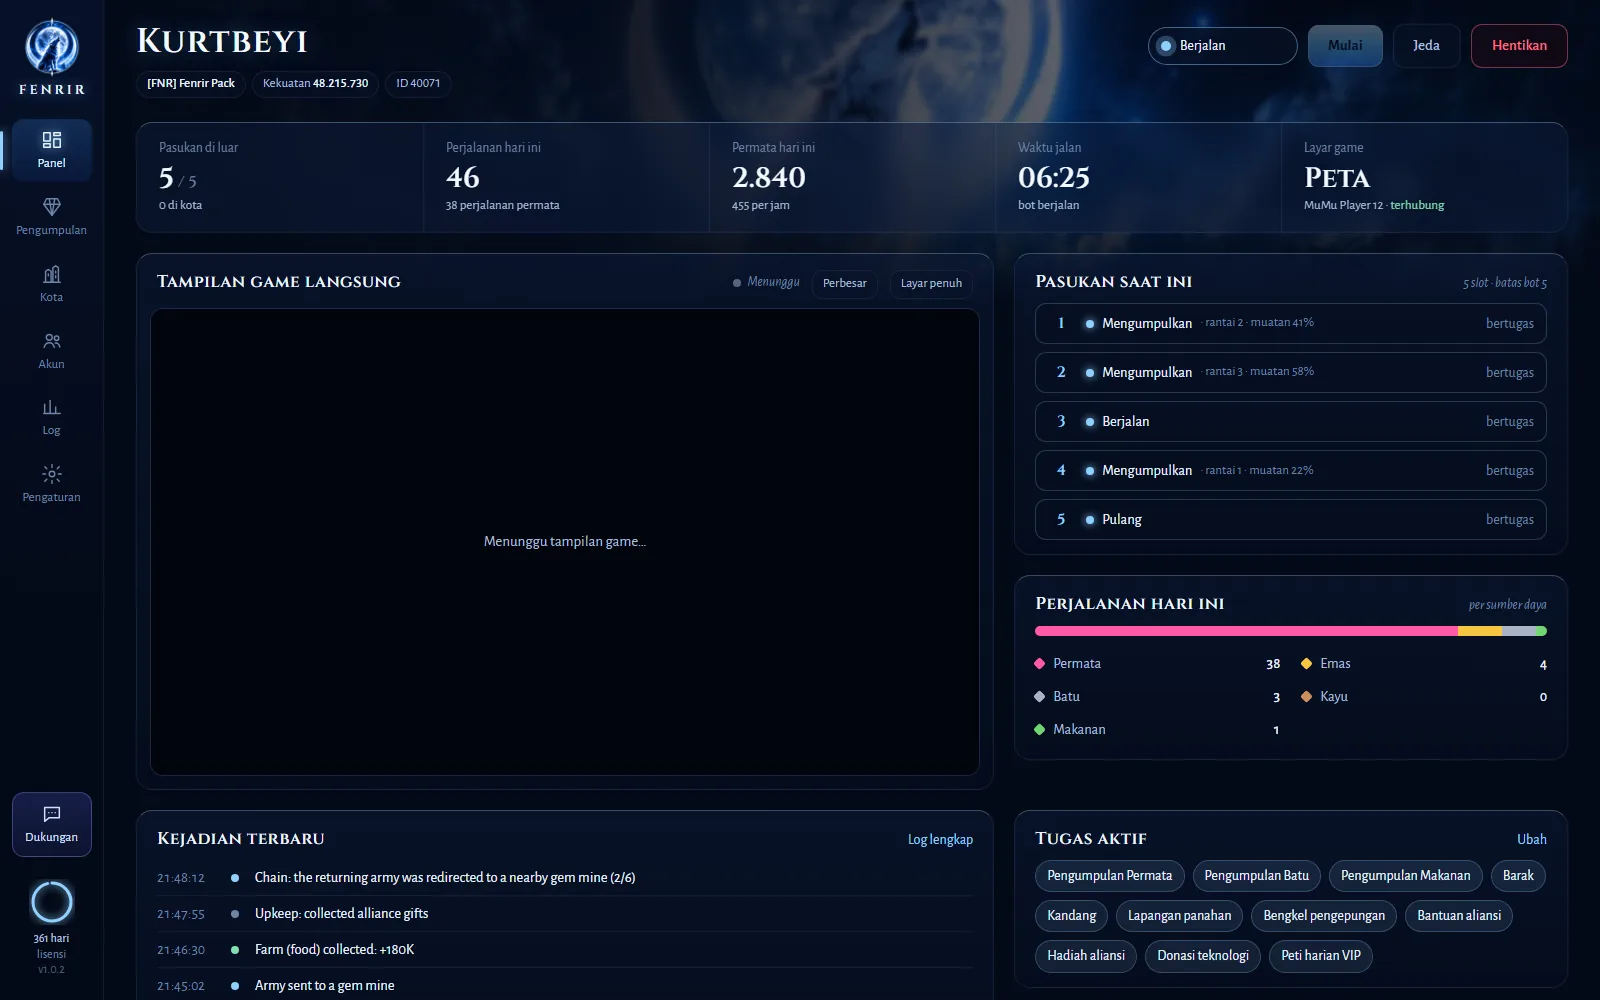The image size is (1600, 1000).
Task: Click the [FNR] Fenrir Pack badge
Action: click(x=191, y=84)
